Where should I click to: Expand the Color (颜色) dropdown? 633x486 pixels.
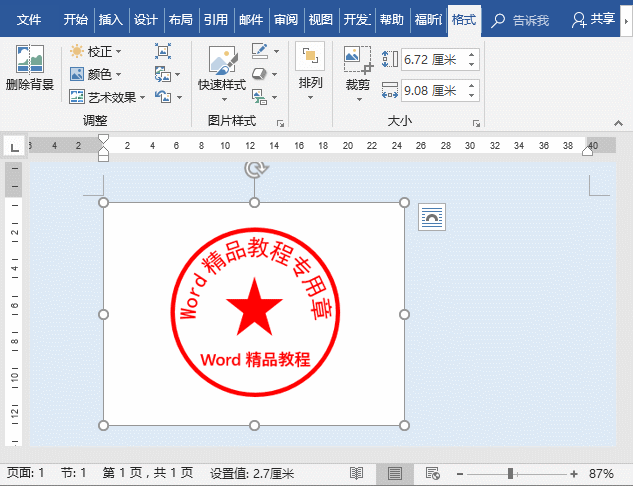coord(98,74)
